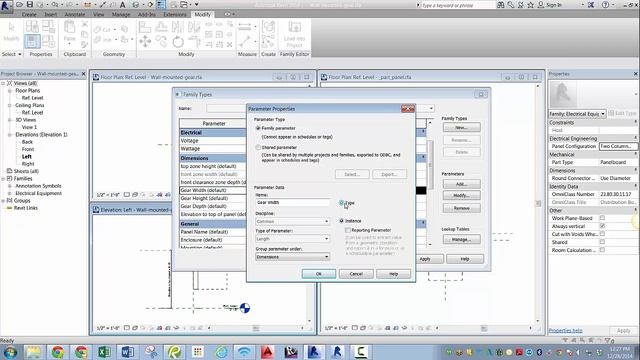This screenshot has height=360, width=640.
Task: Click Internet Explorer icon in taskbar
Action: pyautogui.click(x=221, y=351)
